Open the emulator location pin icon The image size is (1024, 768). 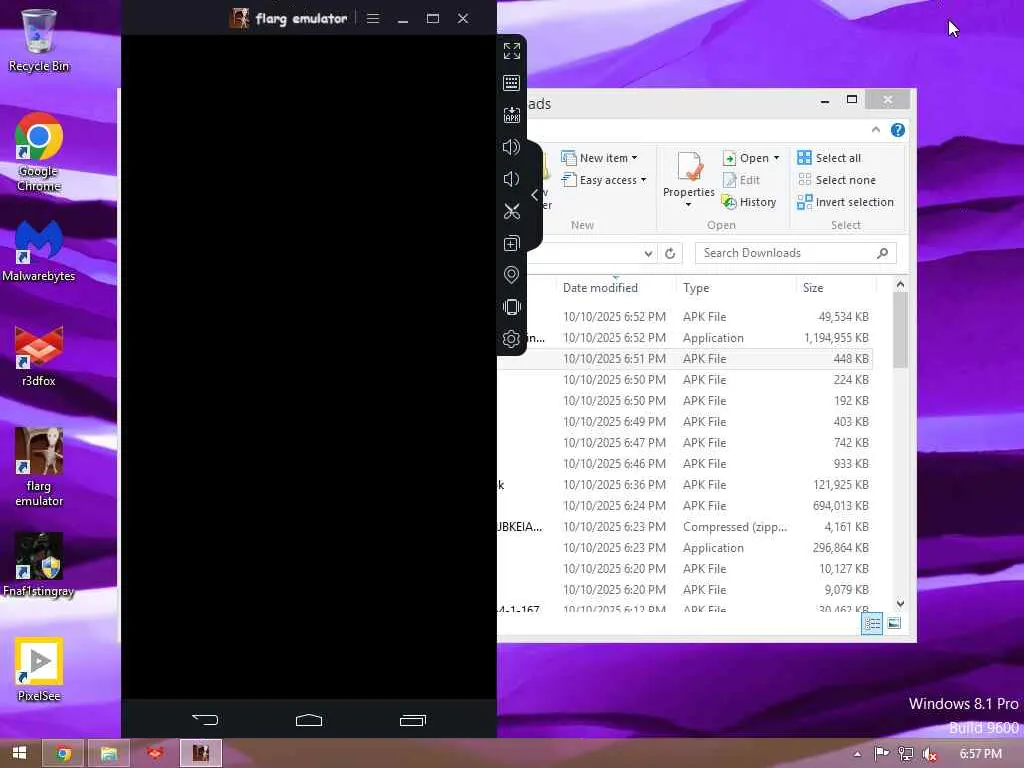(511, 275)
